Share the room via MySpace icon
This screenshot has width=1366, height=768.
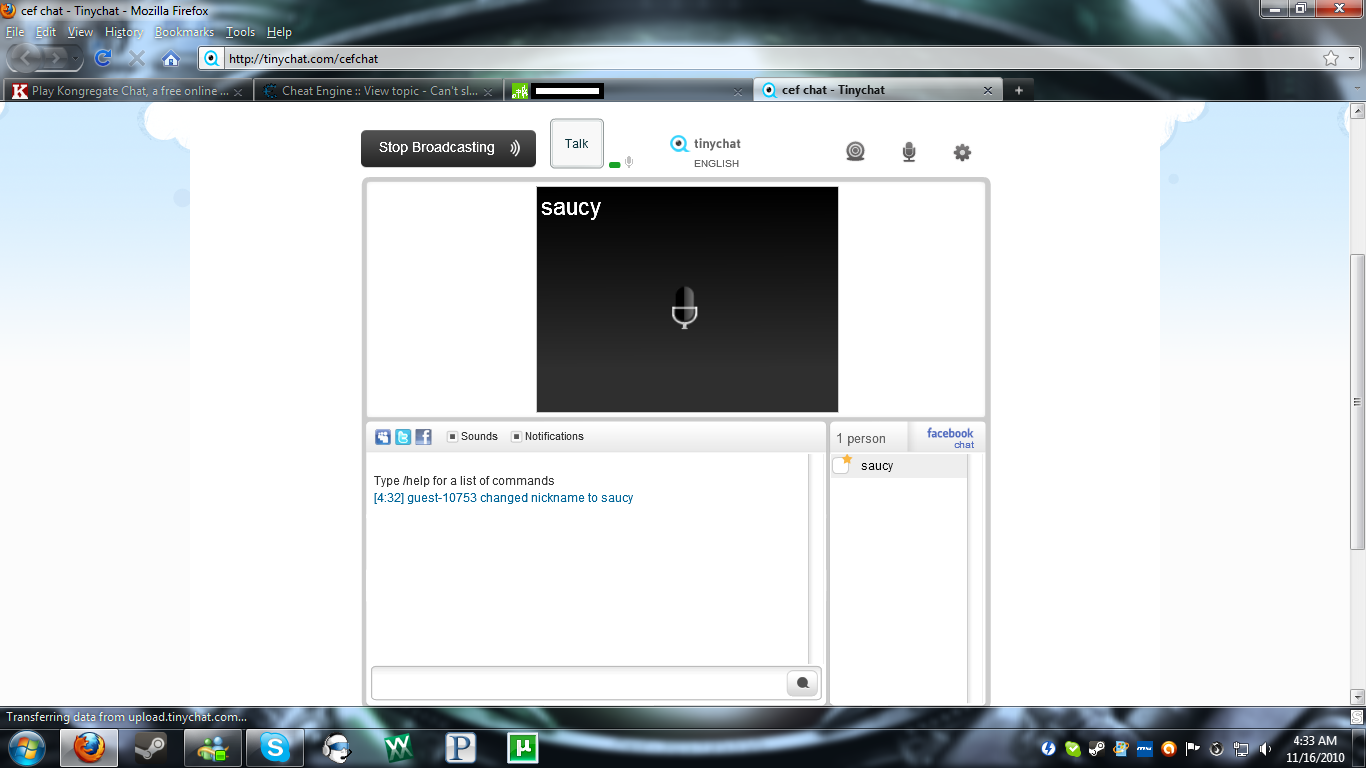tap(383, 437)
